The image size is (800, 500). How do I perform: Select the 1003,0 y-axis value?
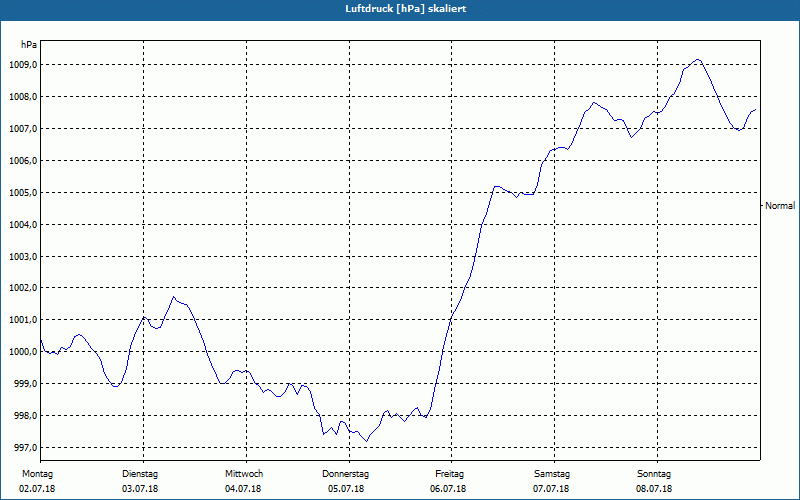coord(23,257)
